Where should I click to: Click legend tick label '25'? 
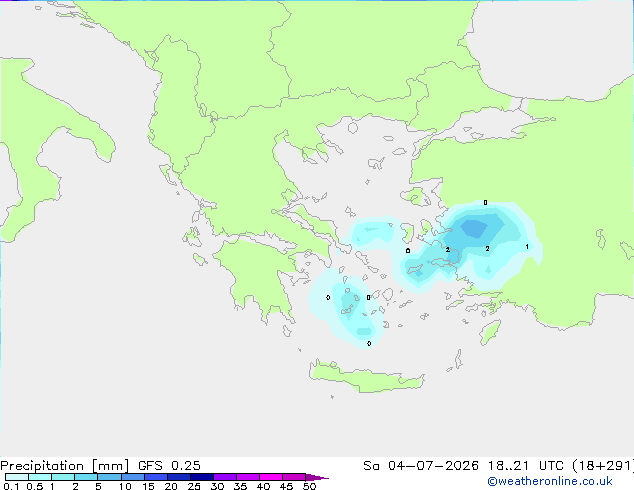tap(194, 486)
